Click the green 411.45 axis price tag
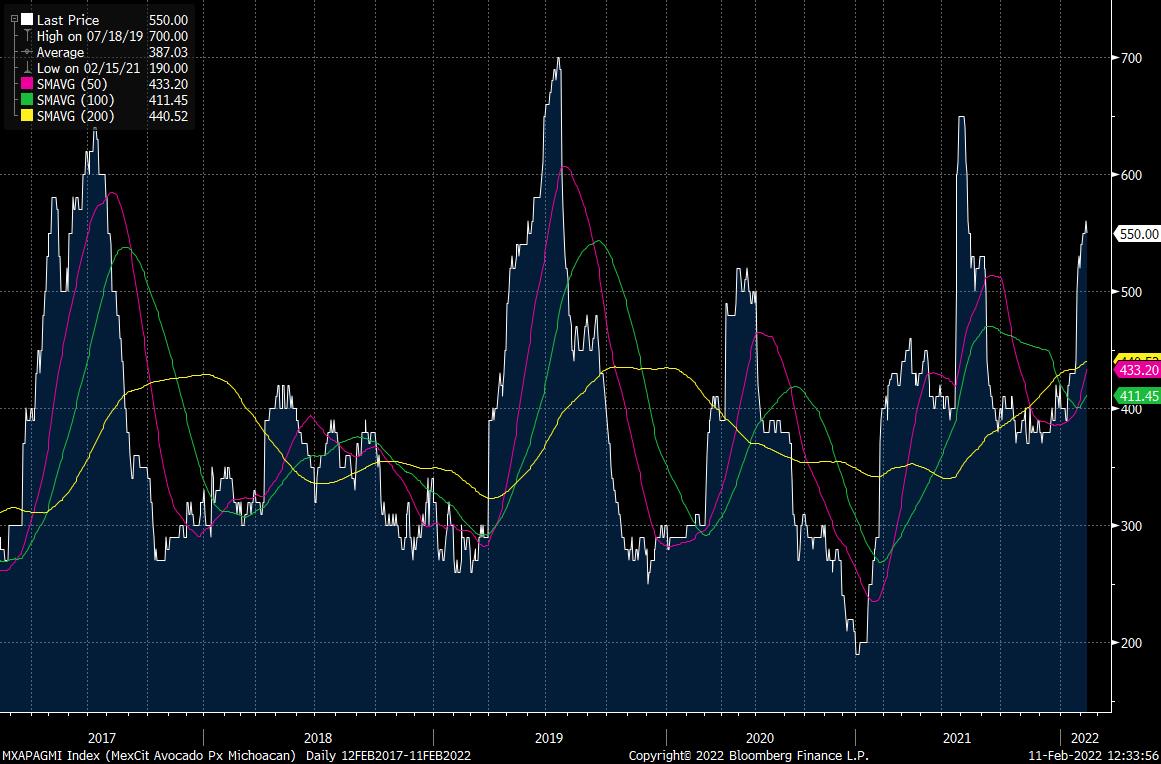1161x764 pixels. click(1136, 396)
